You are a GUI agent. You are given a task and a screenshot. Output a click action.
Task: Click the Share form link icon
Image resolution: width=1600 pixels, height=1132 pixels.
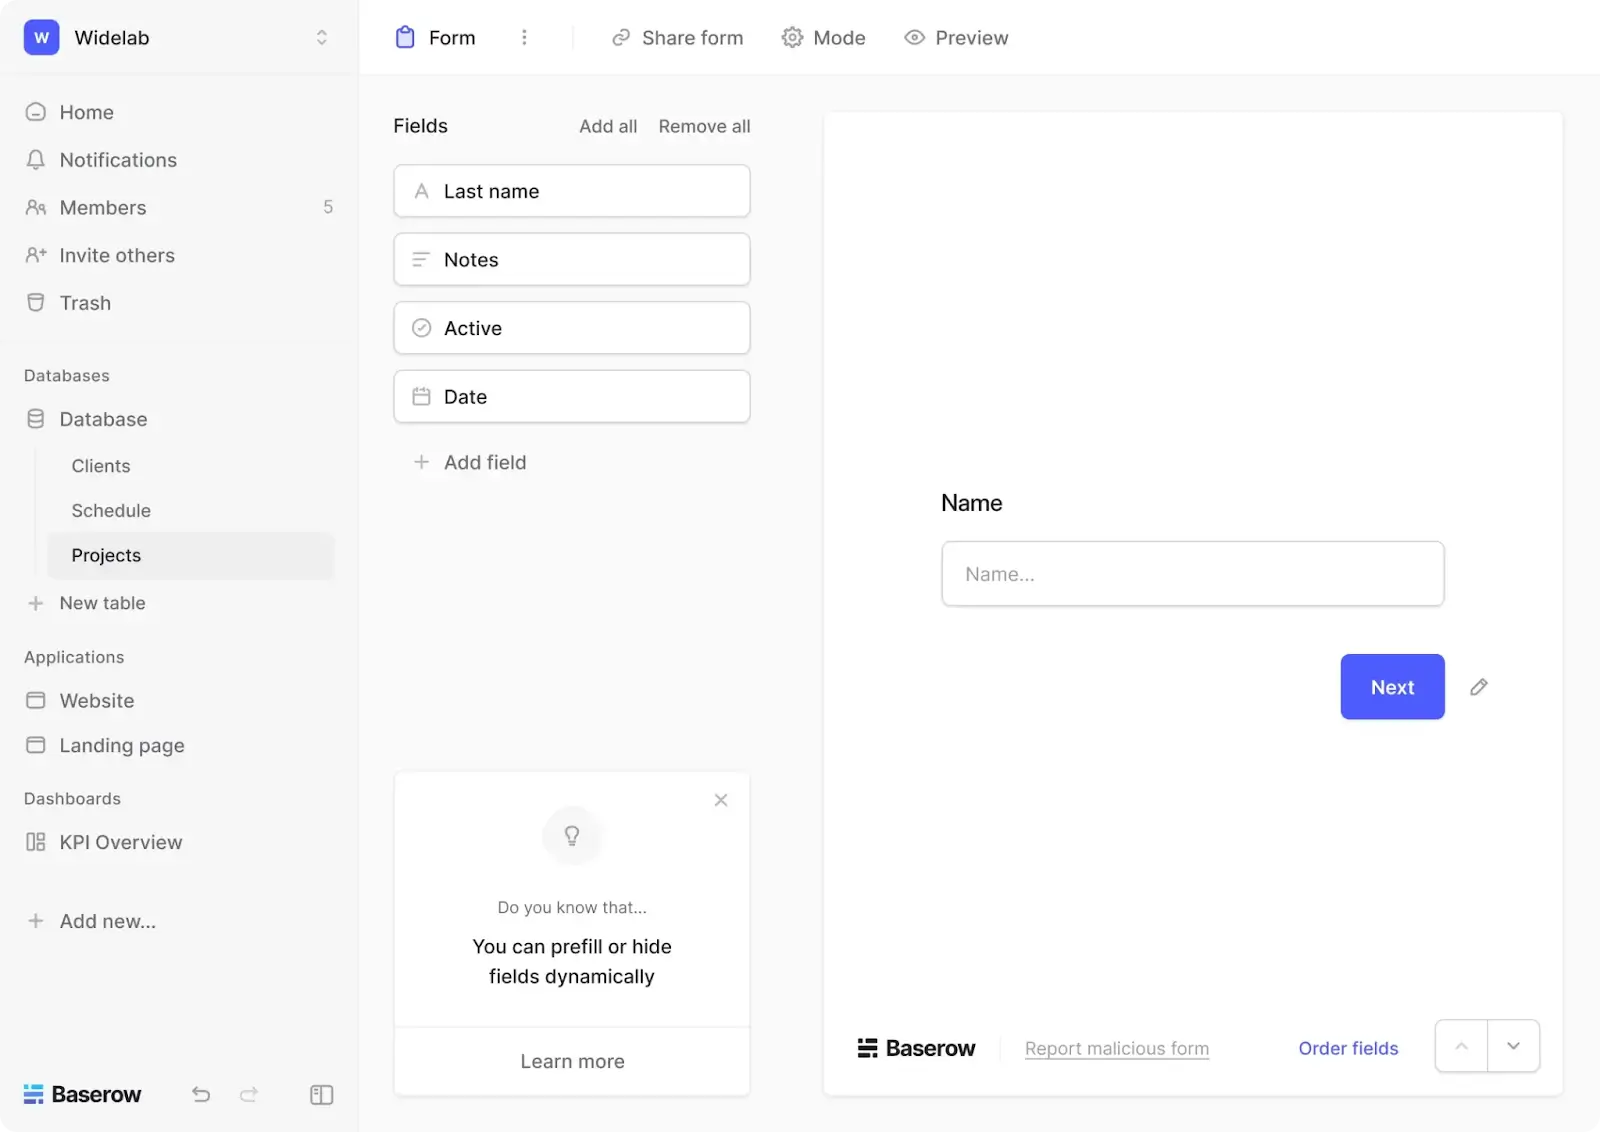point(621,37)
